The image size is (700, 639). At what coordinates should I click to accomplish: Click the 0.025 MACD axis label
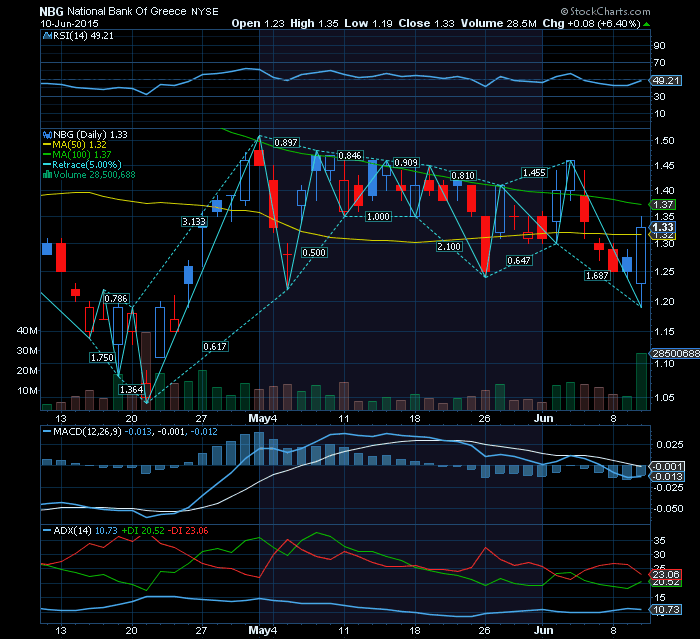[x=670, y=445]
